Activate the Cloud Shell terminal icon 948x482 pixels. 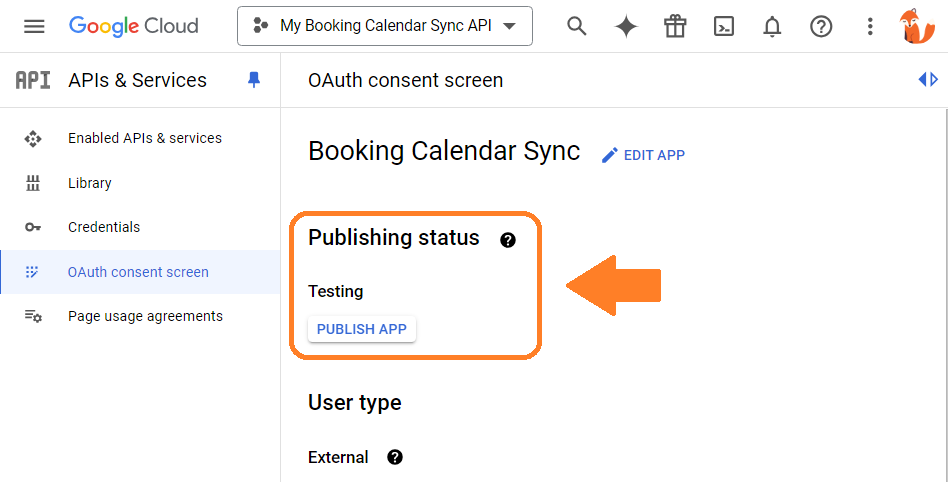click(724, 26)
